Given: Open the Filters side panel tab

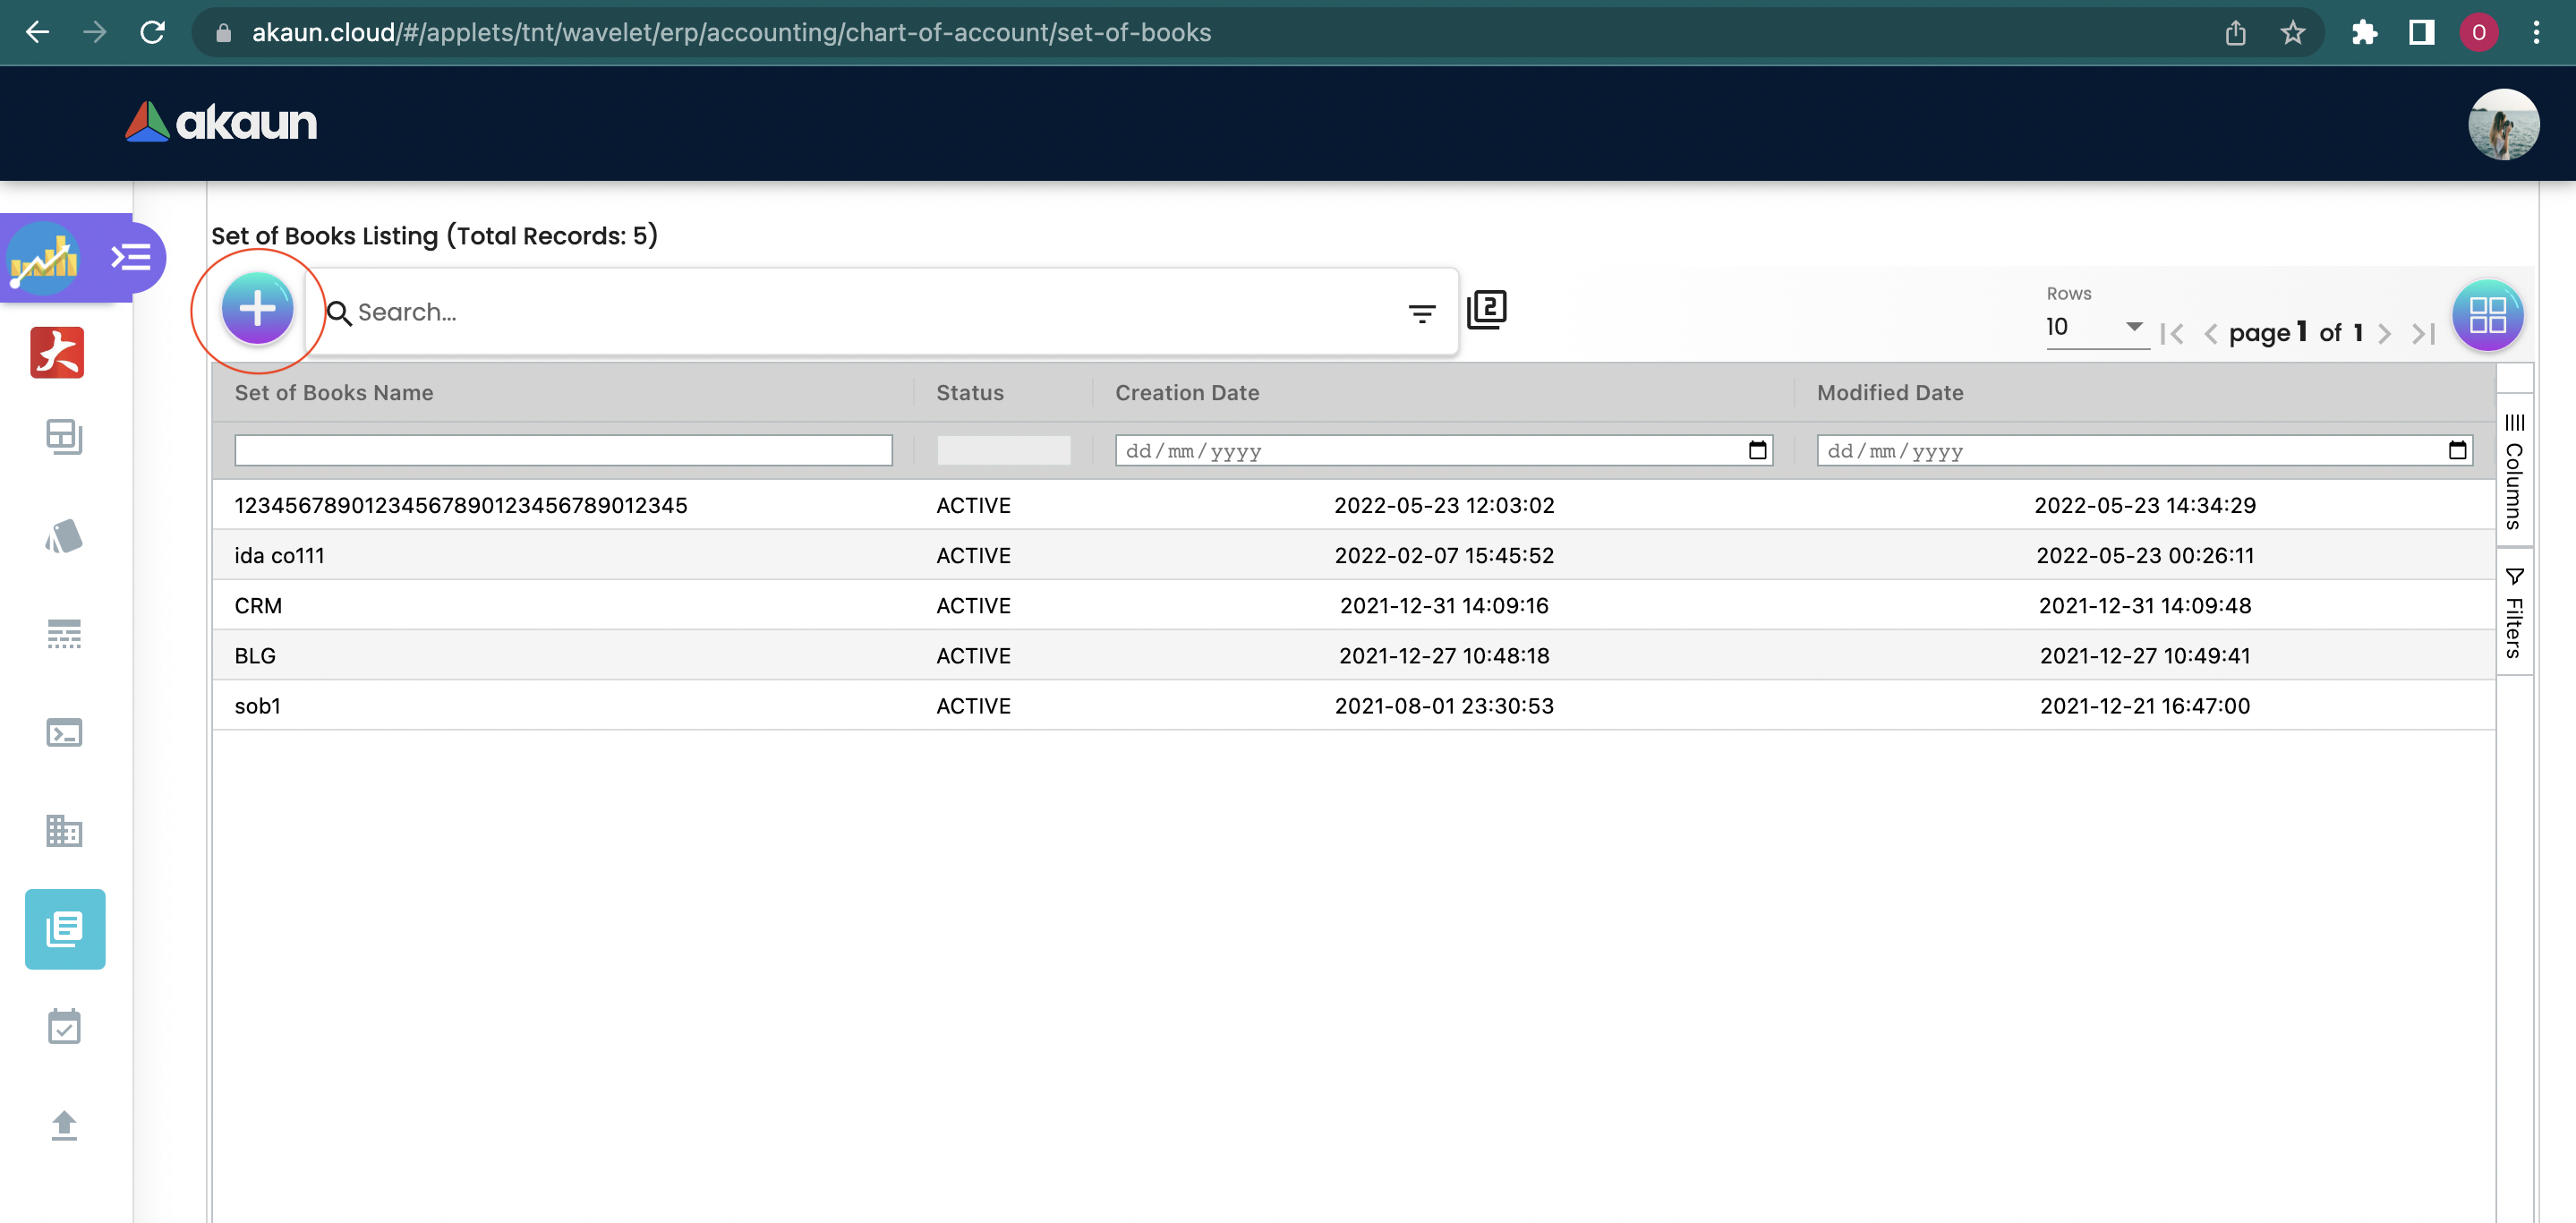Looking at the screenshot, I should coord(2514,613).
